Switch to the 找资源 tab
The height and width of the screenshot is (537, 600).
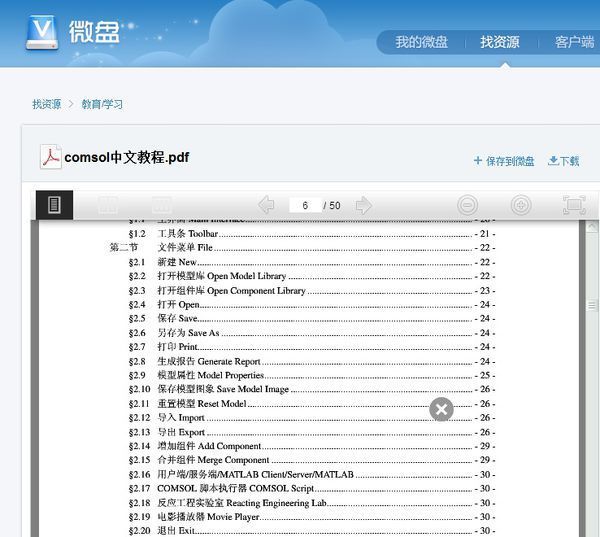click(500, 42)
